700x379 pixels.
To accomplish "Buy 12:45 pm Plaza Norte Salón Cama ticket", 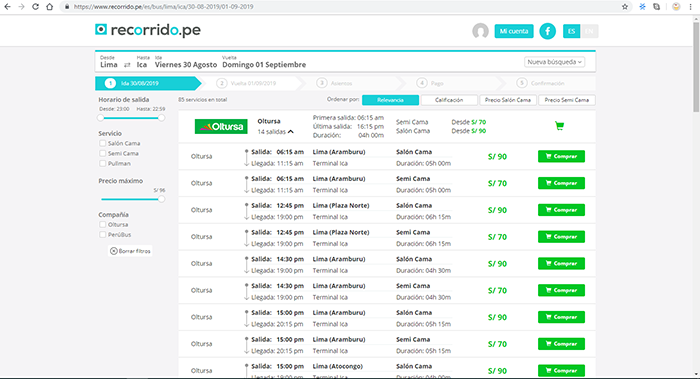I will (561, 210).
